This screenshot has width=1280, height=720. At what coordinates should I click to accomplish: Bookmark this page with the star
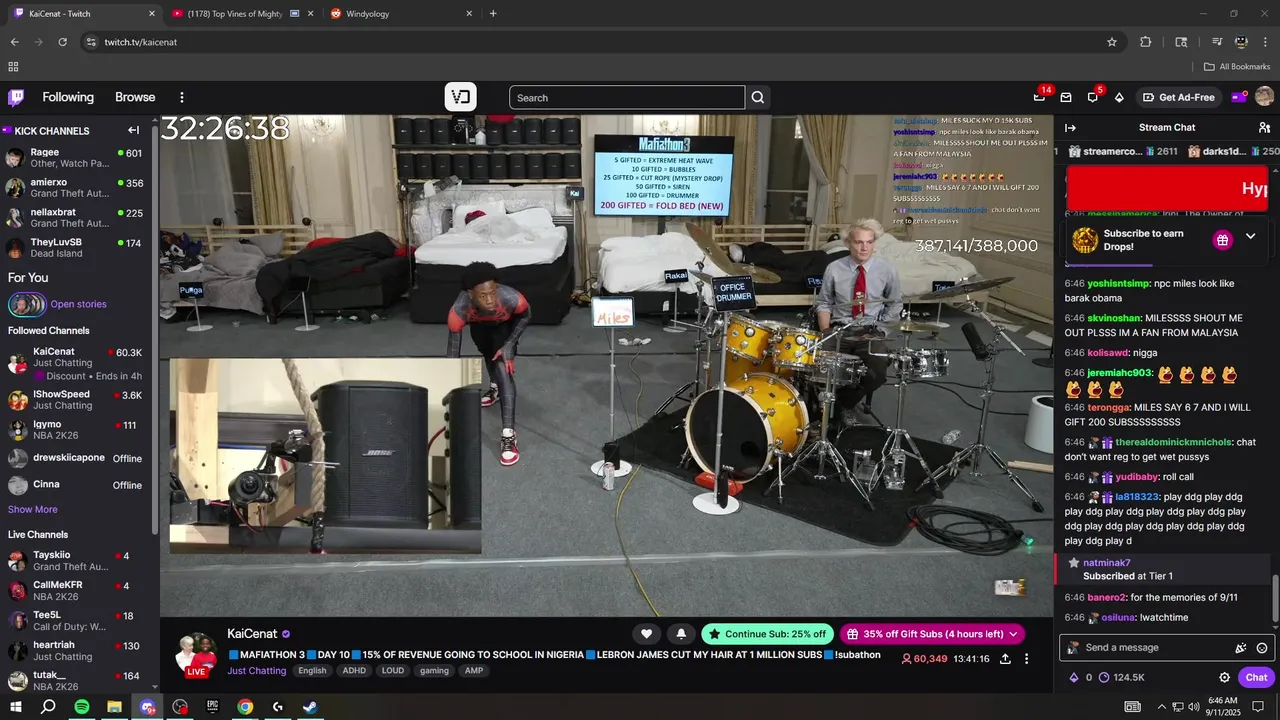pyautogui.click(x=1112, y=42)
